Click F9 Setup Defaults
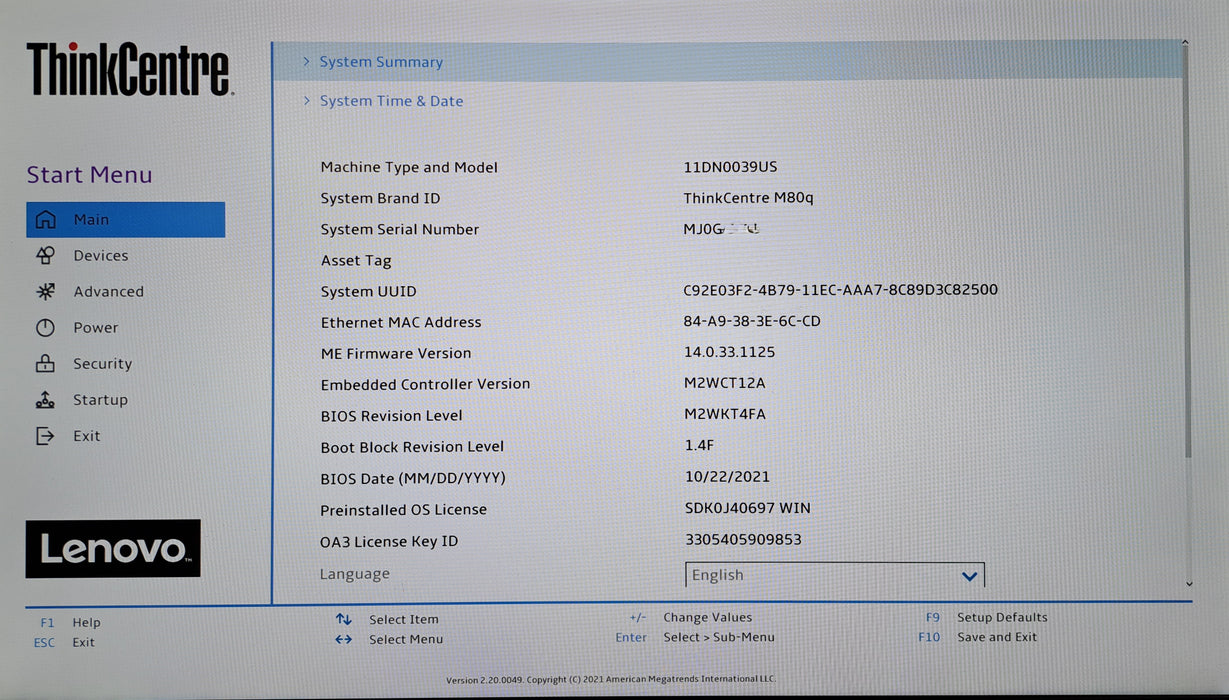This screenshot has height=700, width=1229. coord(986,618)
